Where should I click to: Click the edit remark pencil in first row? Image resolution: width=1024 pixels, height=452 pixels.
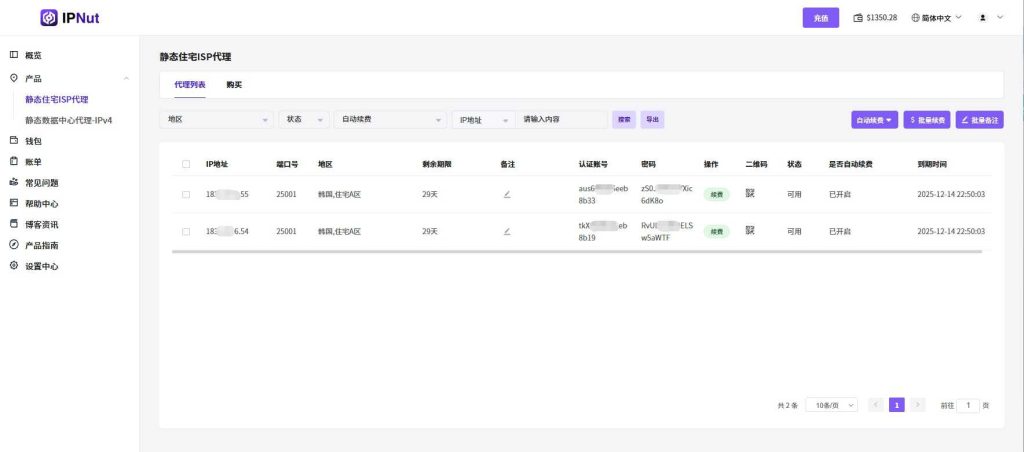(x=507, y=194)
